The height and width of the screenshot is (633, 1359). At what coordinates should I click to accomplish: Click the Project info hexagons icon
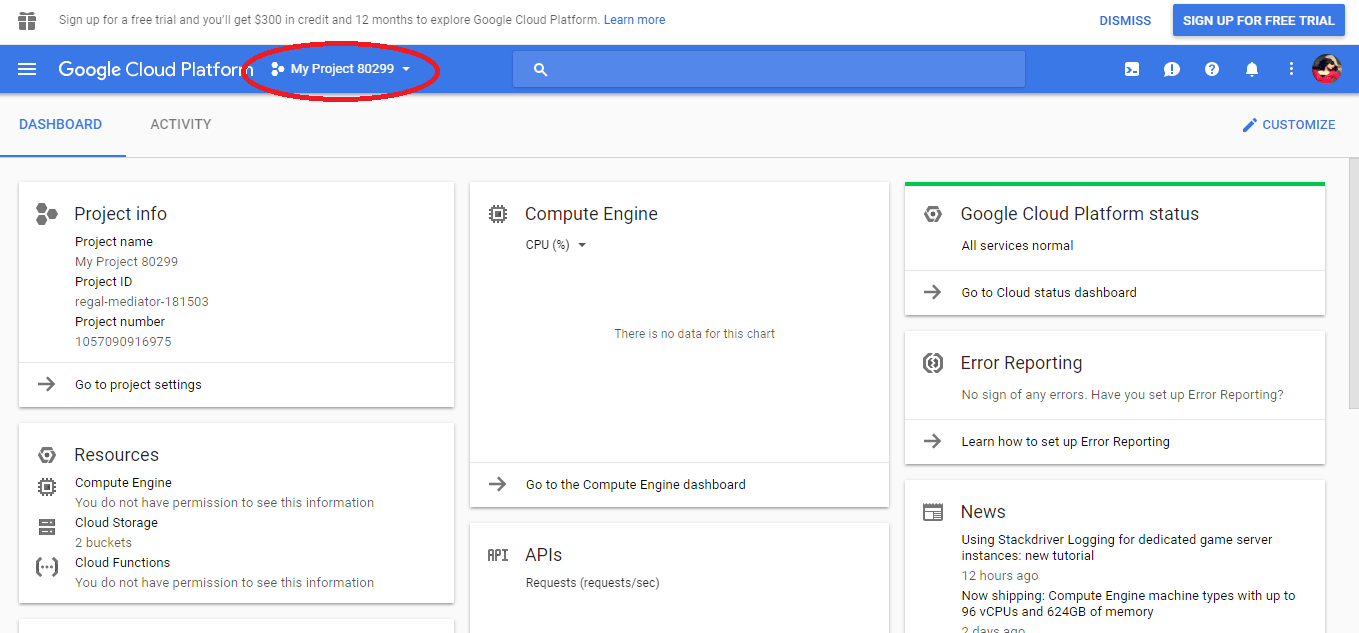click(x=46, y=213)
